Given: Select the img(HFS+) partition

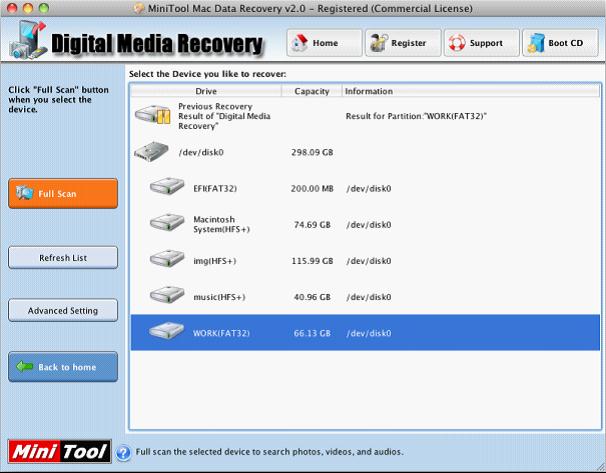Looking at the screenshot, I should point(214,261).
